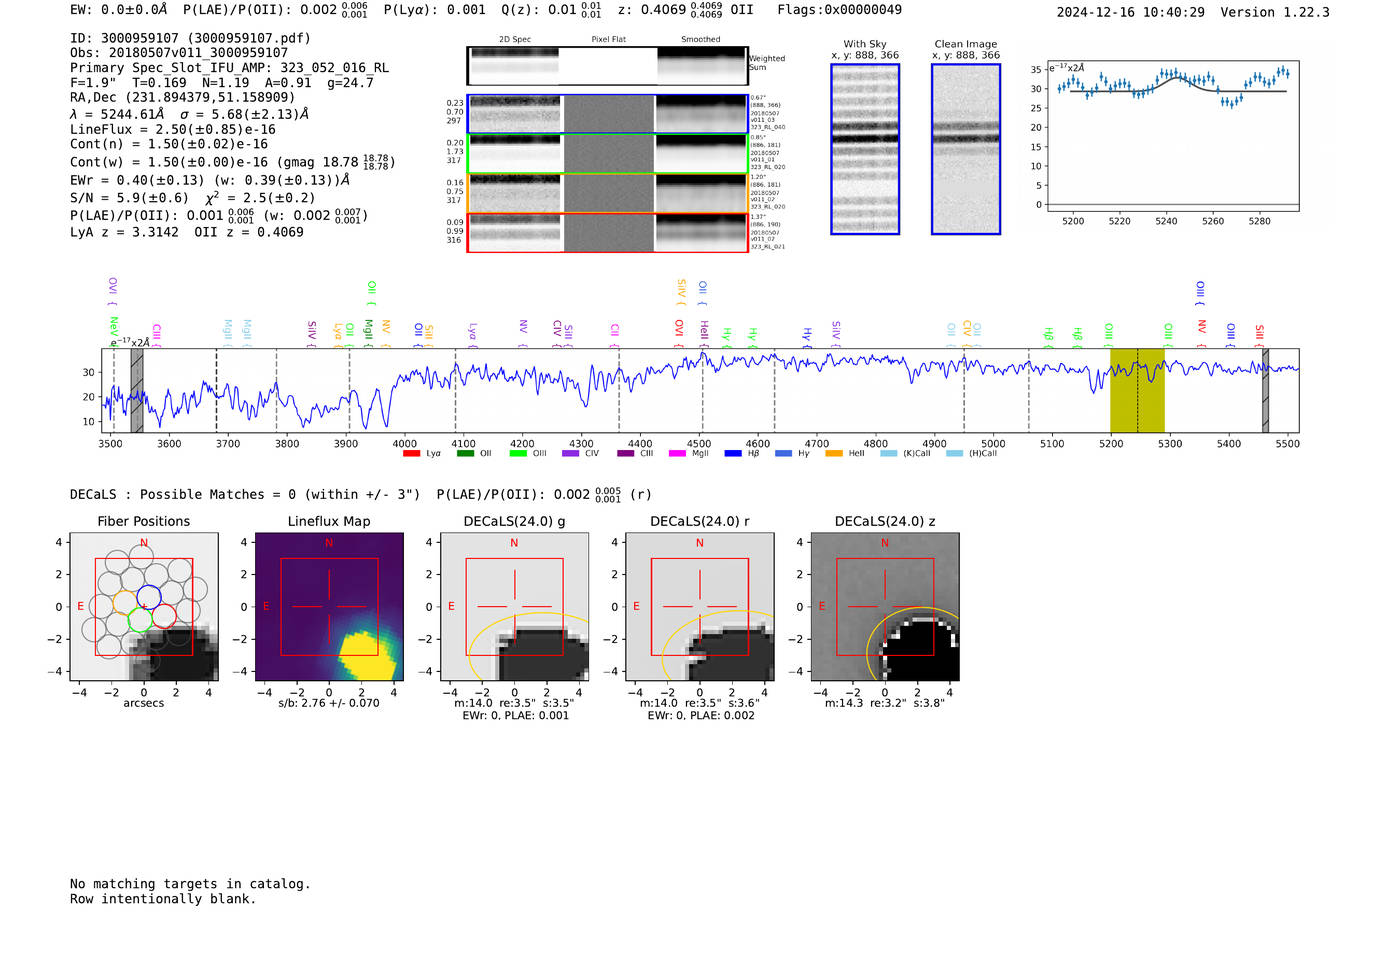
Task: Click the 'LyA z = 3.3142' text
Action: [x=124, y=232]
